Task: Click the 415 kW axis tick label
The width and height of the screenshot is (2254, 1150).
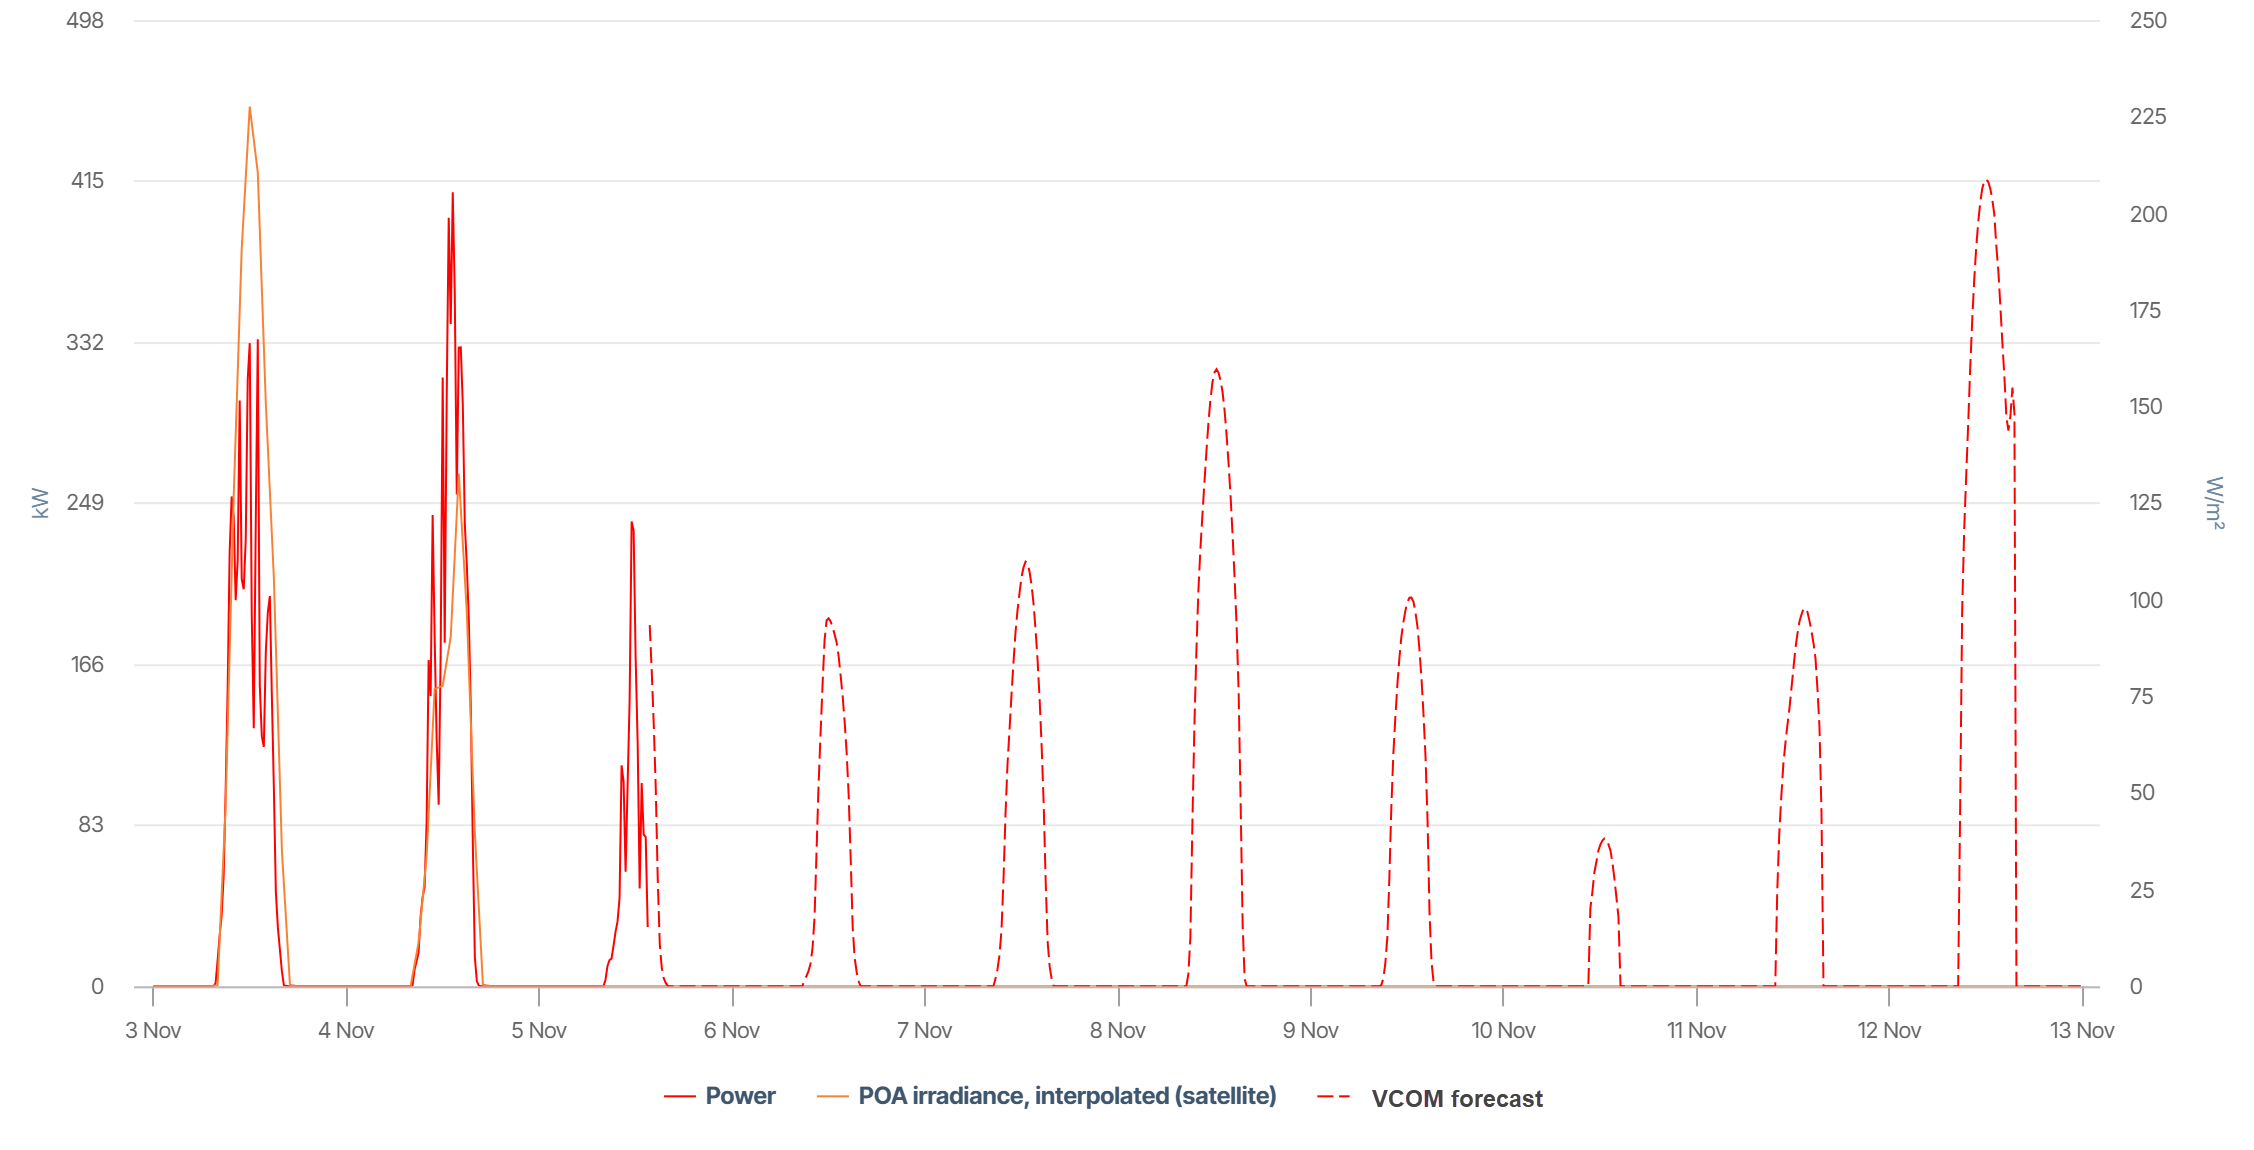Action: (87, 181)
